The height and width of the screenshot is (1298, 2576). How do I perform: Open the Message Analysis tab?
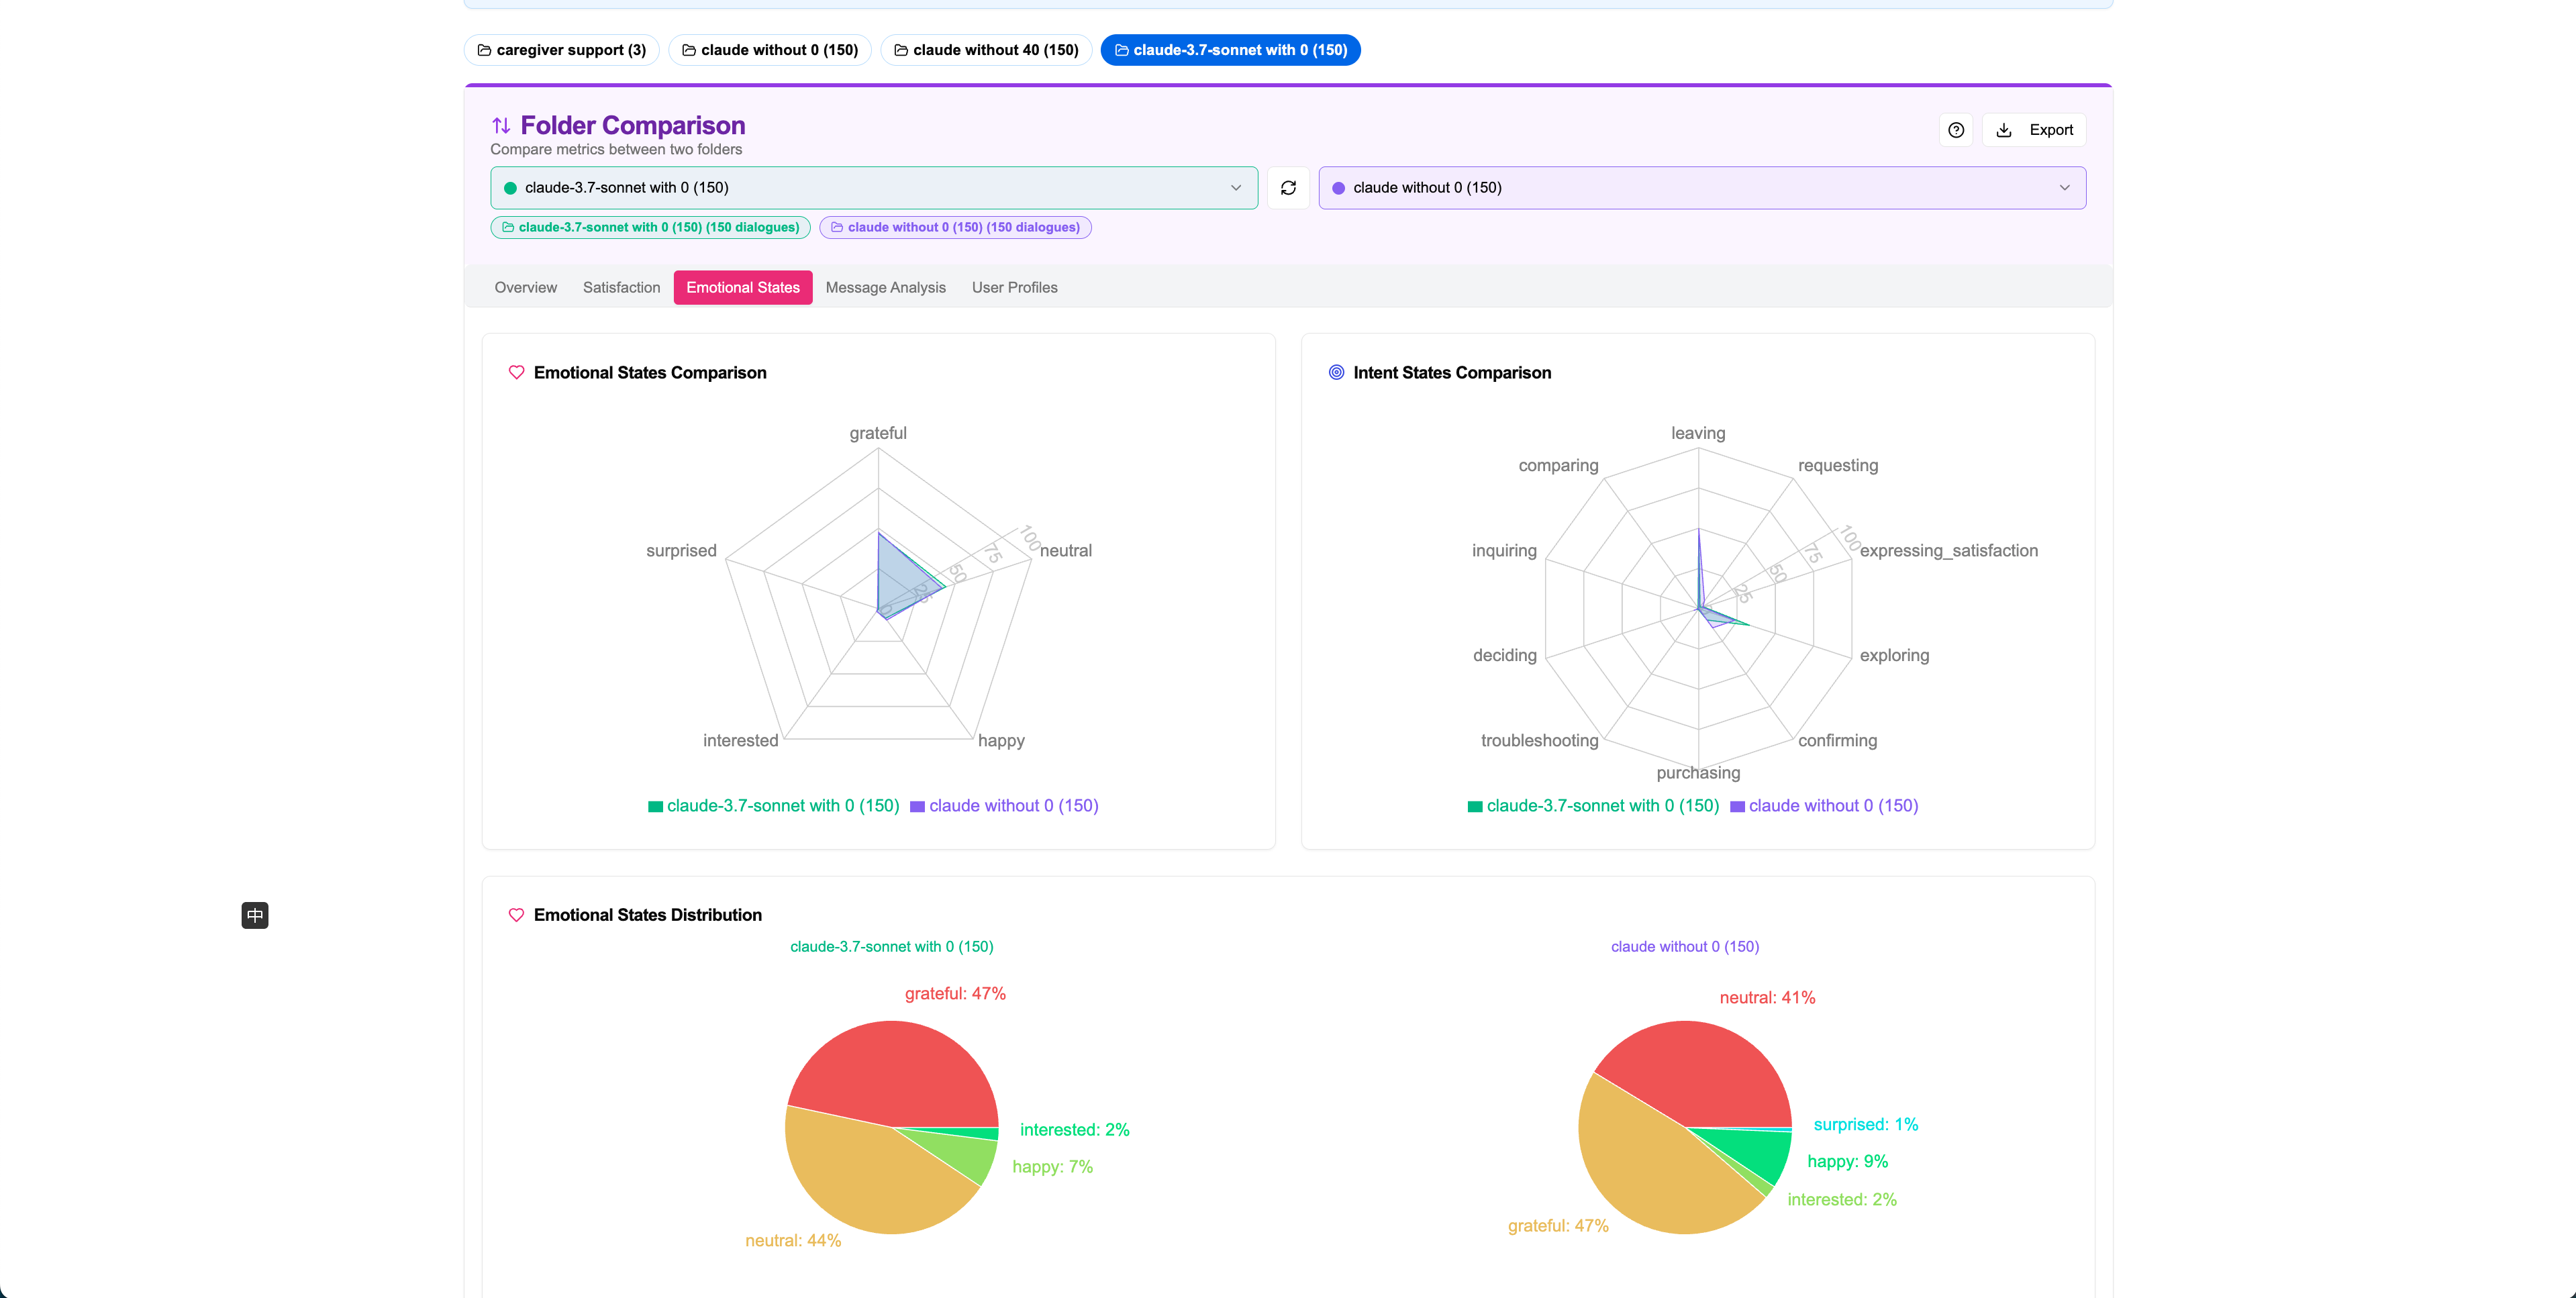click(x=885, y=287)
